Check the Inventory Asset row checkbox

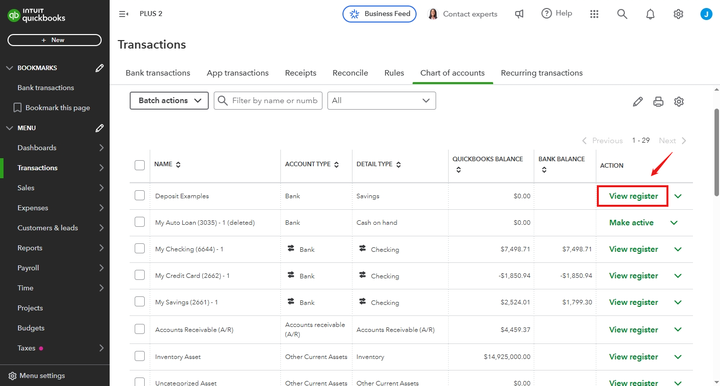(140, 356)
